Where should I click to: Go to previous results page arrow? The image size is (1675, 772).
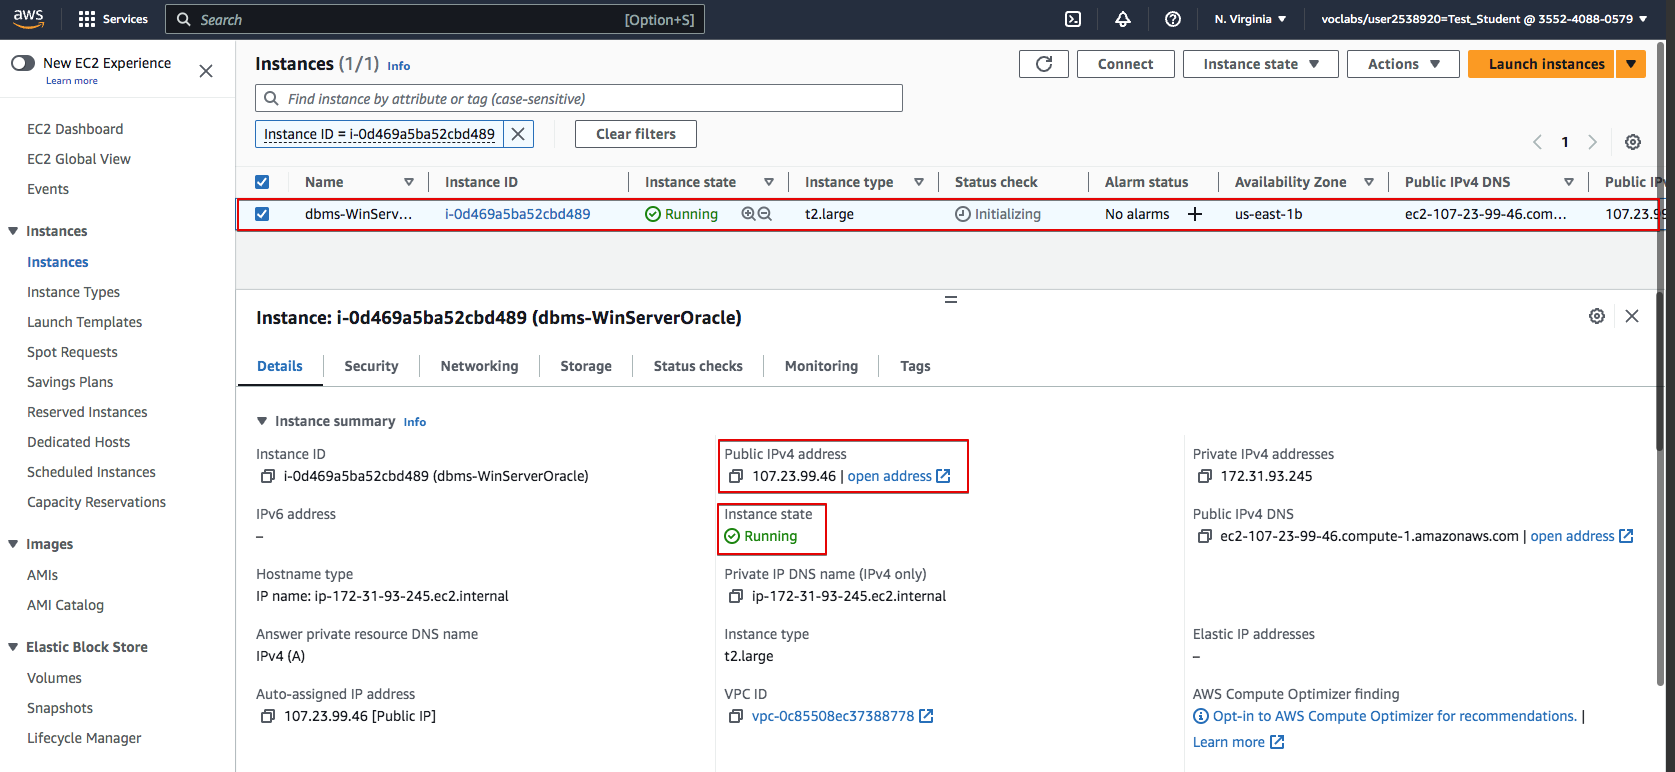coord(1538,142)
